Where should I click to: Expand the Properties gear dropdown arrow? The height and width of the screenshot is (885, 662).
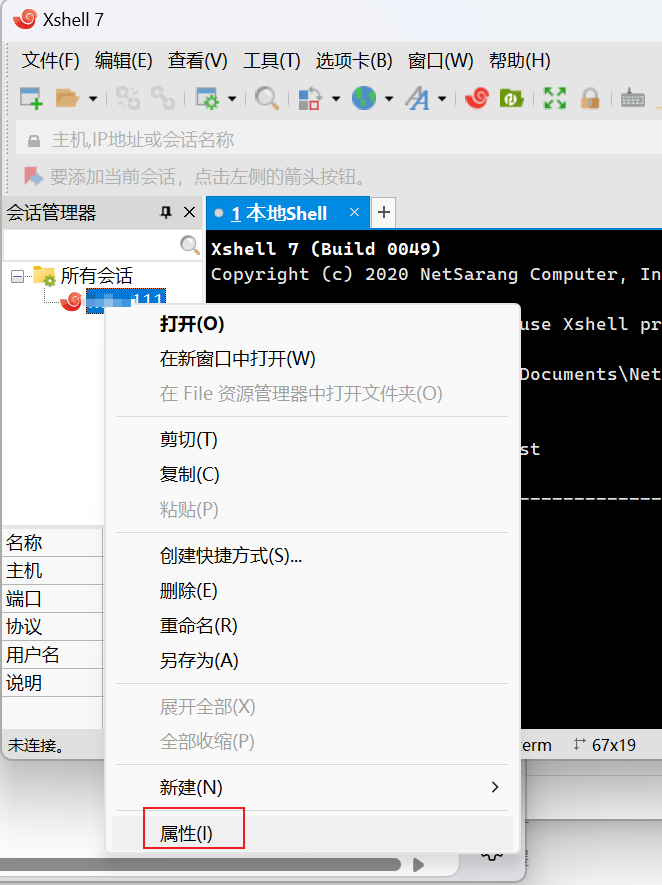(x=232, y=99)
